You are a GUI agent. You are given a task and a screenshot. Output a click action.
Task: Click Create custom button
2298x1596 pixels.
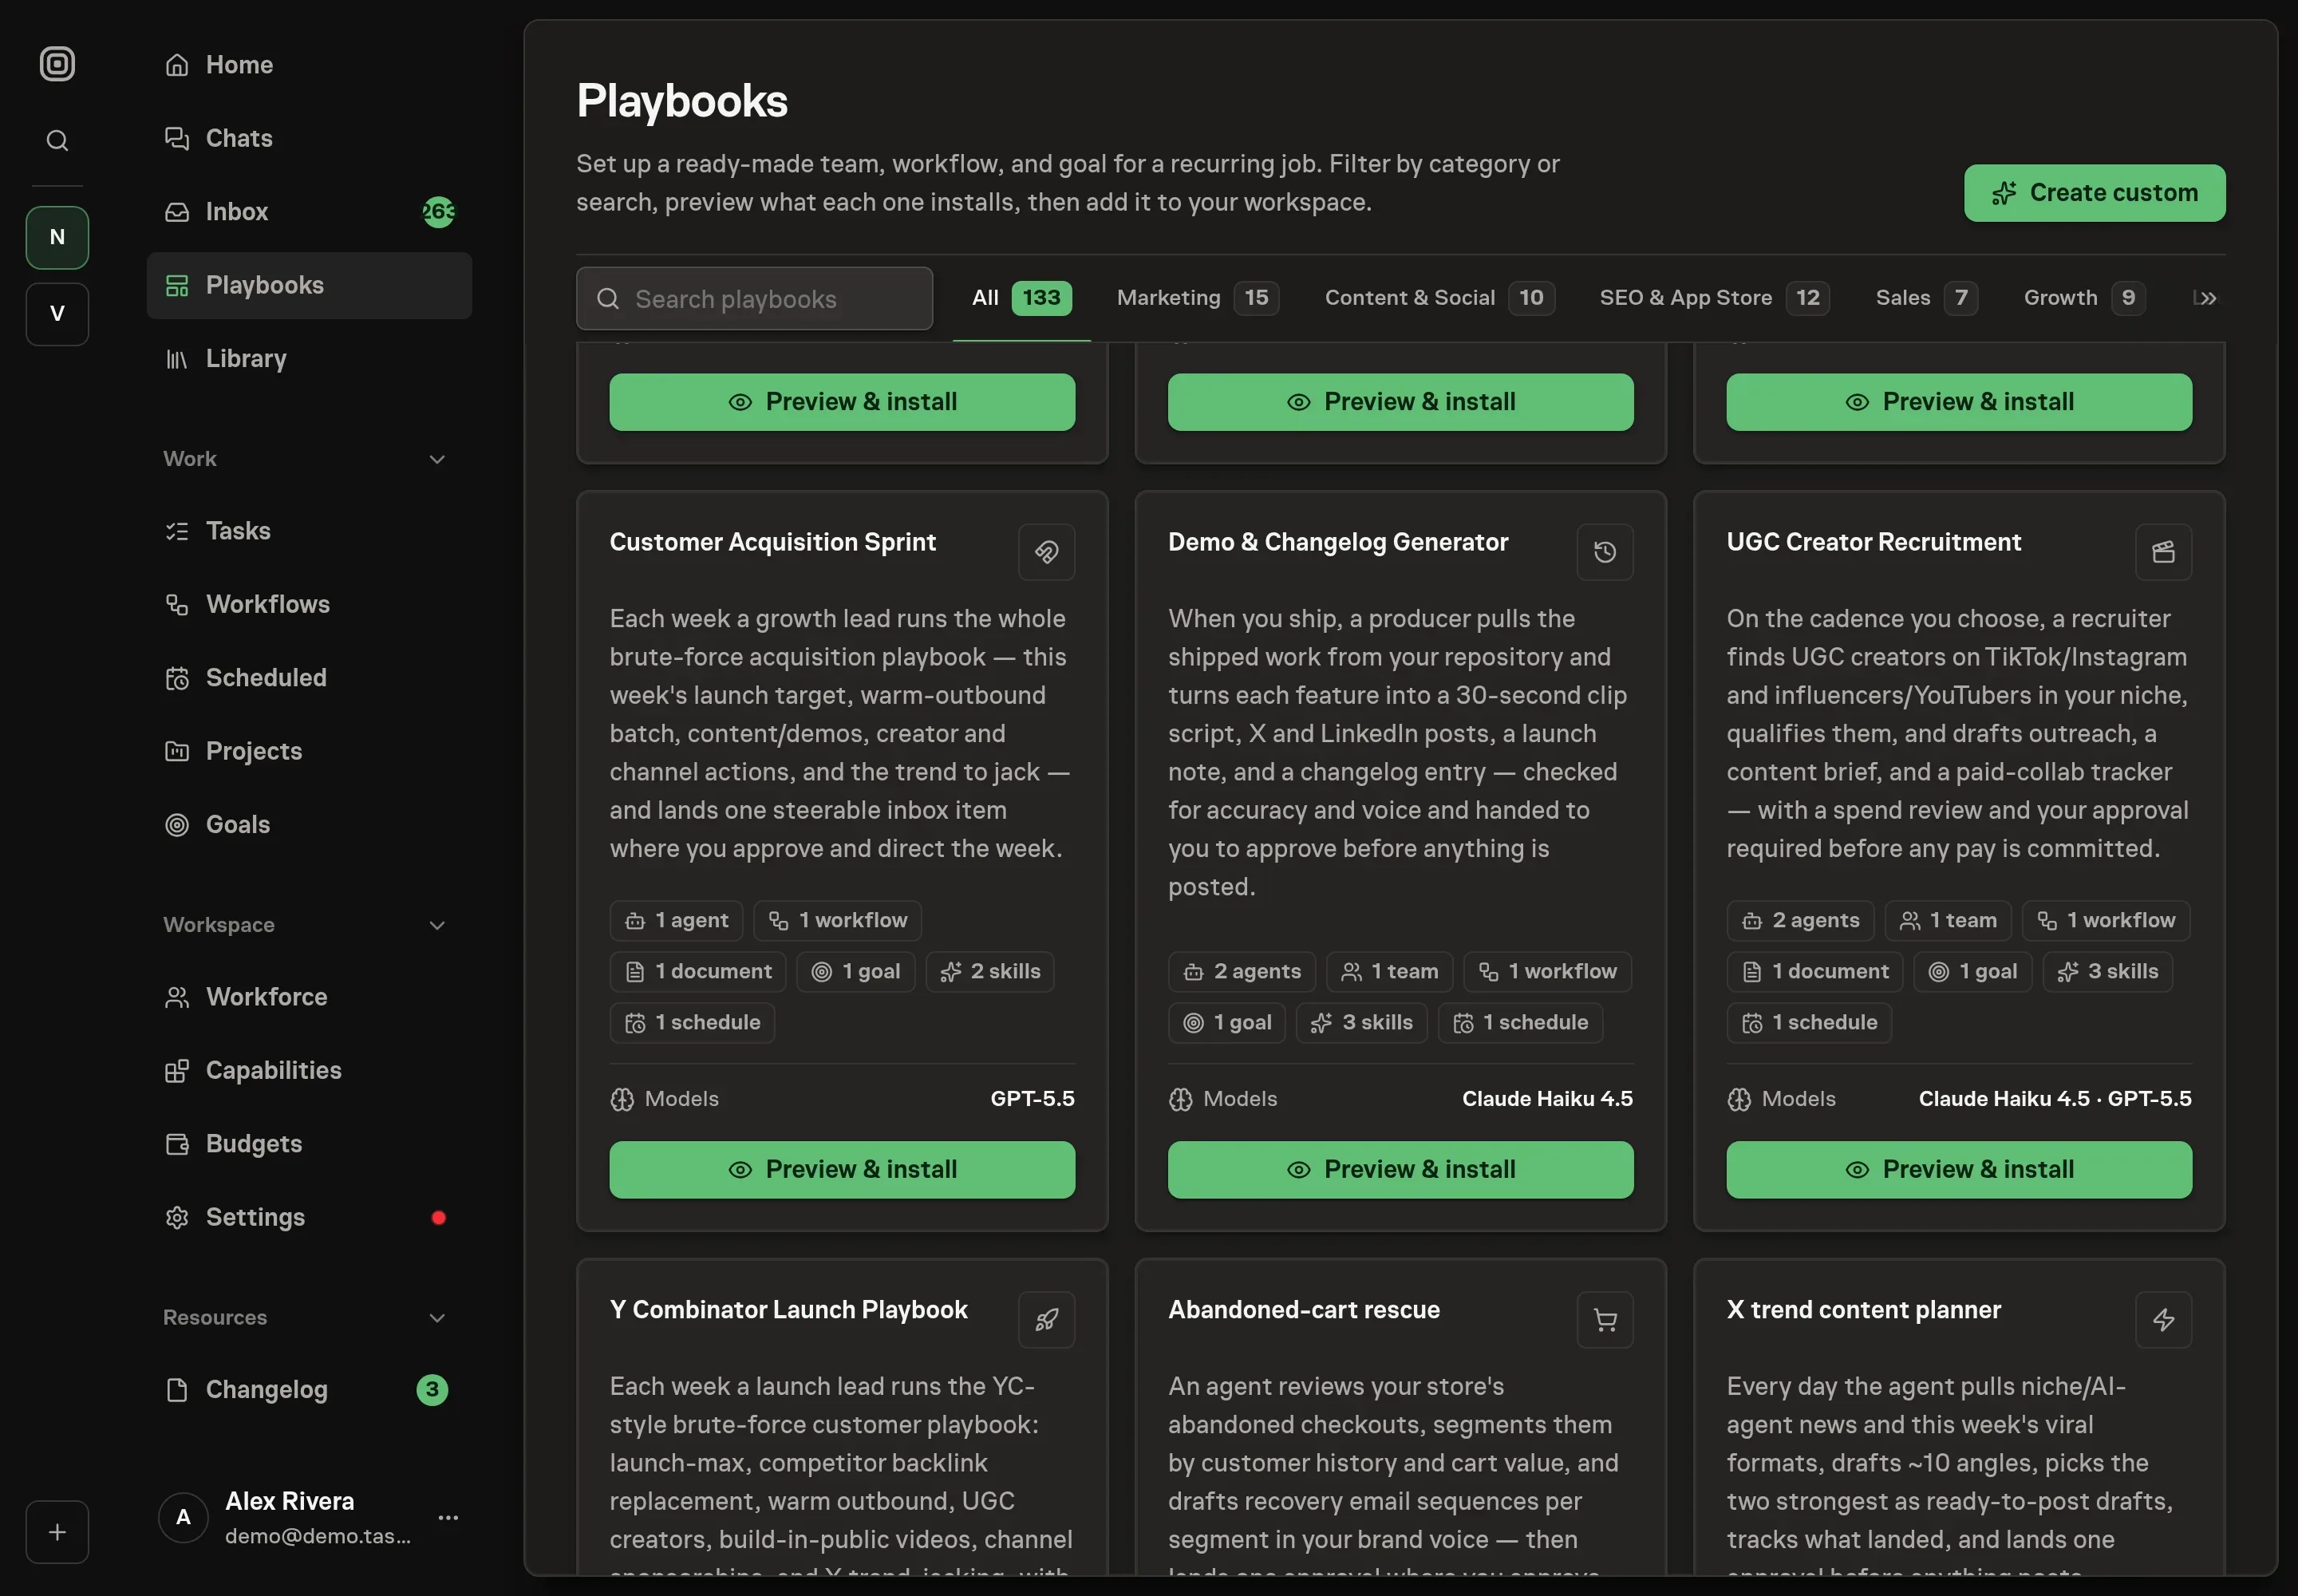(x=2094, y=193)
